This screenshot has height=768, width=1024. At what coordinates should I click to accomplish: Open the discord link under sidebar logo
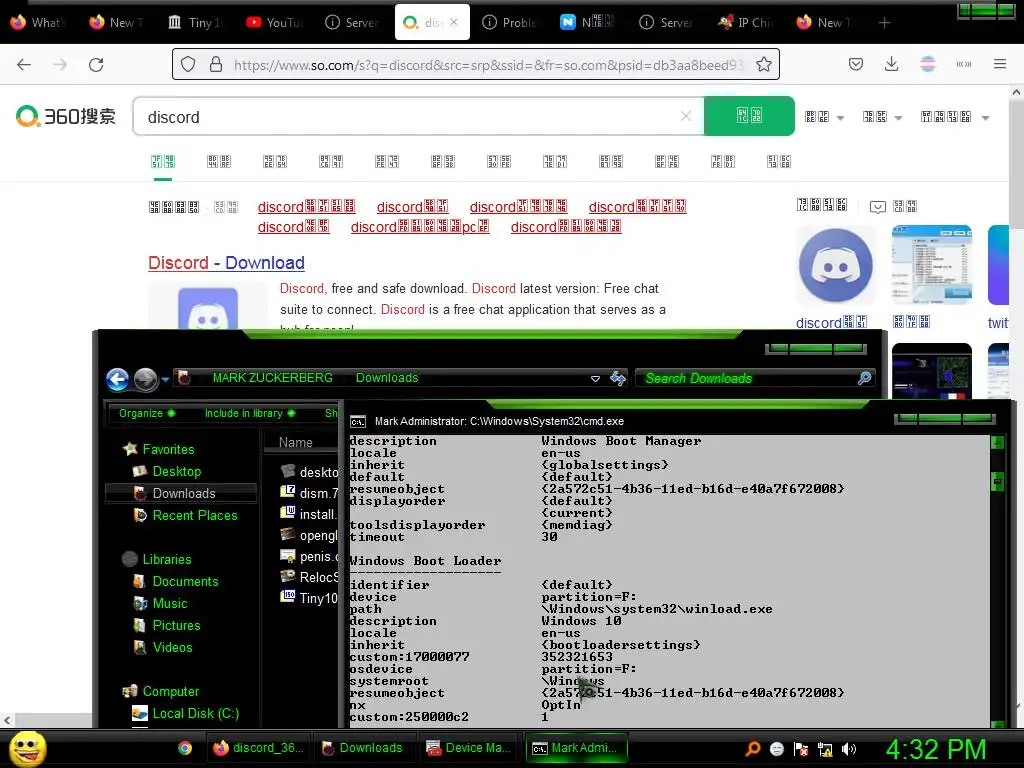831,323
